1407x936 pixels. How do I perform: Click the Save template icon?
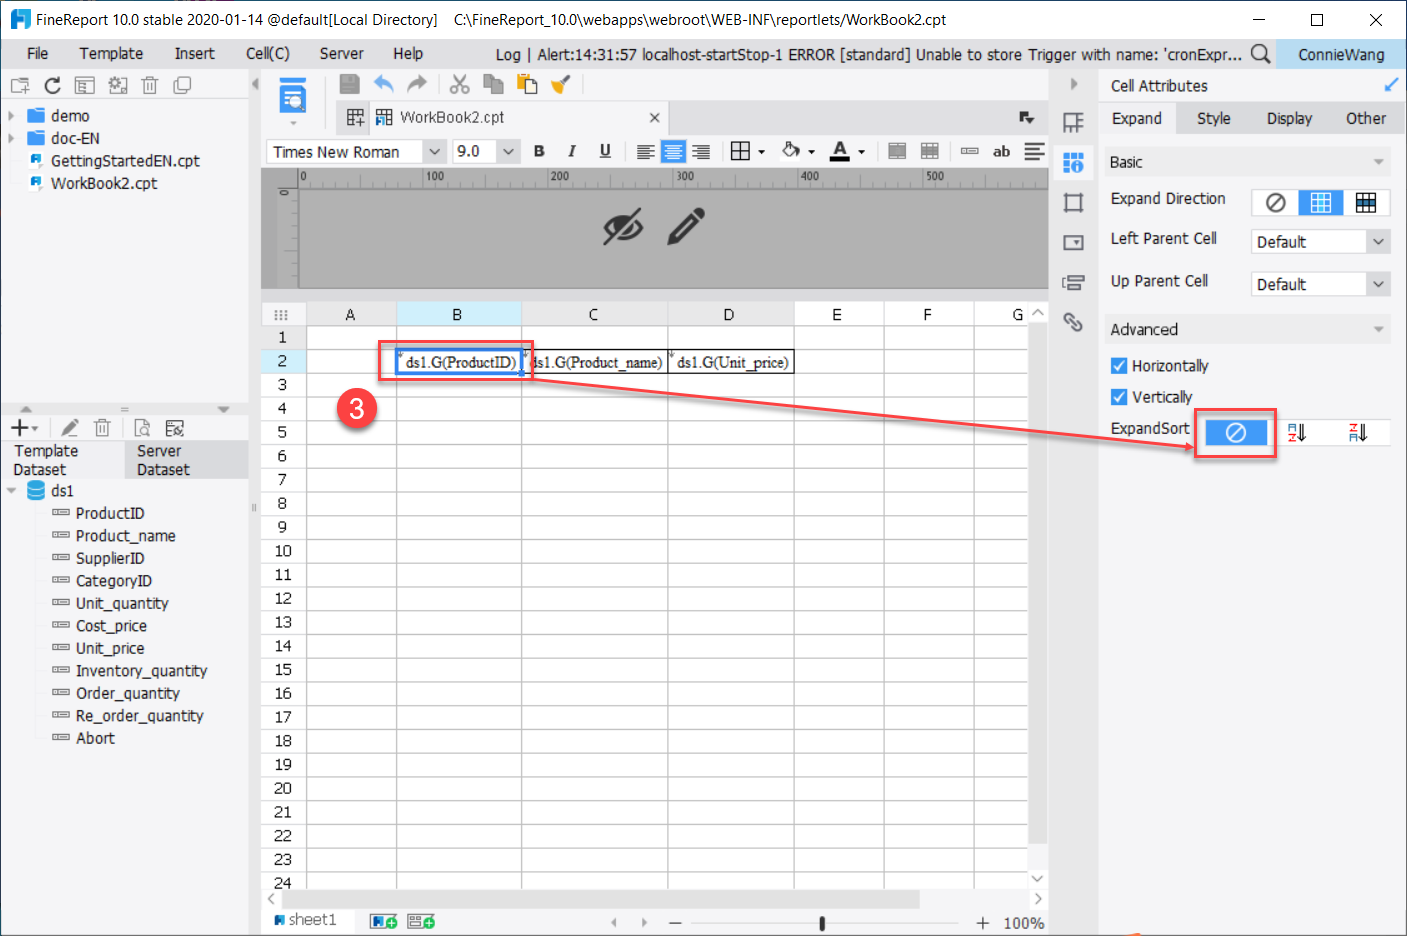tap(349, 84)
